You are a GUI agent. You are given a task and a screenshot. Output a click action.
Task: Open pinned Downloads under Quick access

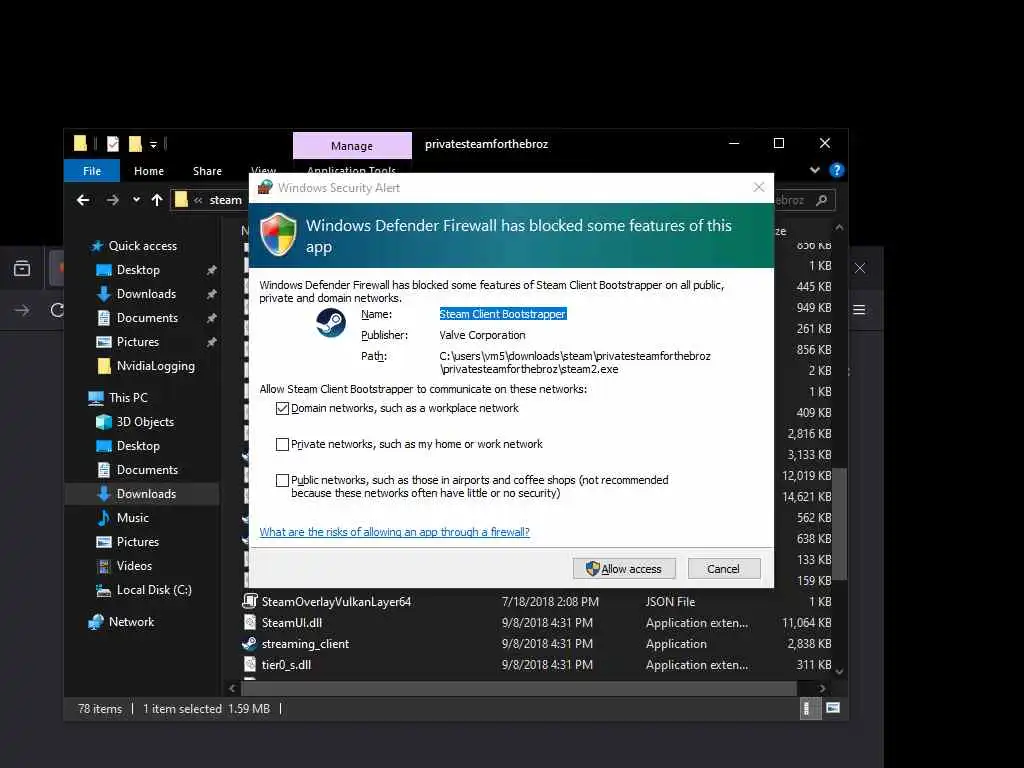pyautogui.click(x=146, y=294)
